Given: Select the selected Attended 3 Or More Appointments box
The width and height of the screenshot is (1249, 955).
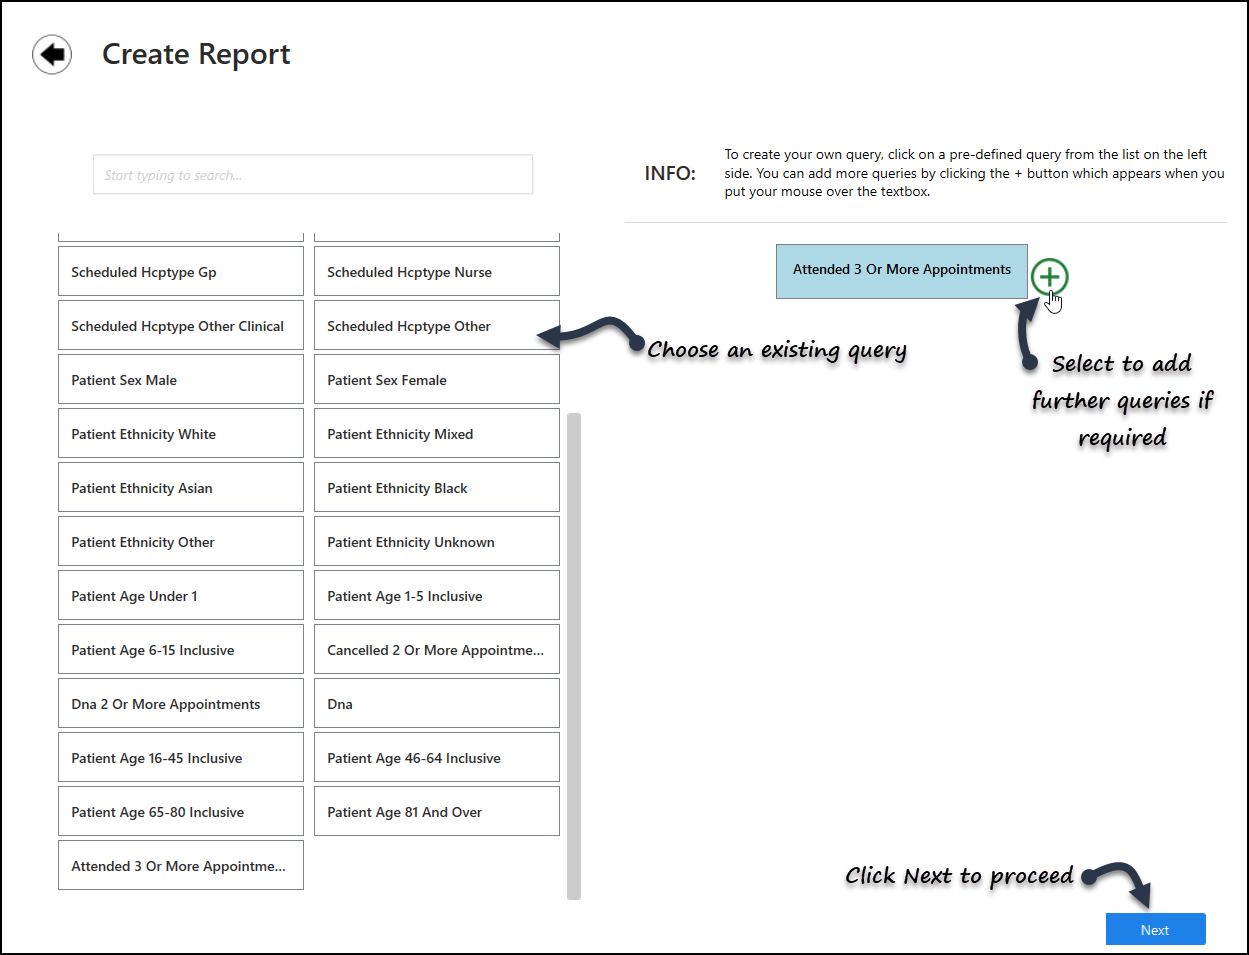Looking at the screenshot, I should pyautogui.click(x=901, y=271).
